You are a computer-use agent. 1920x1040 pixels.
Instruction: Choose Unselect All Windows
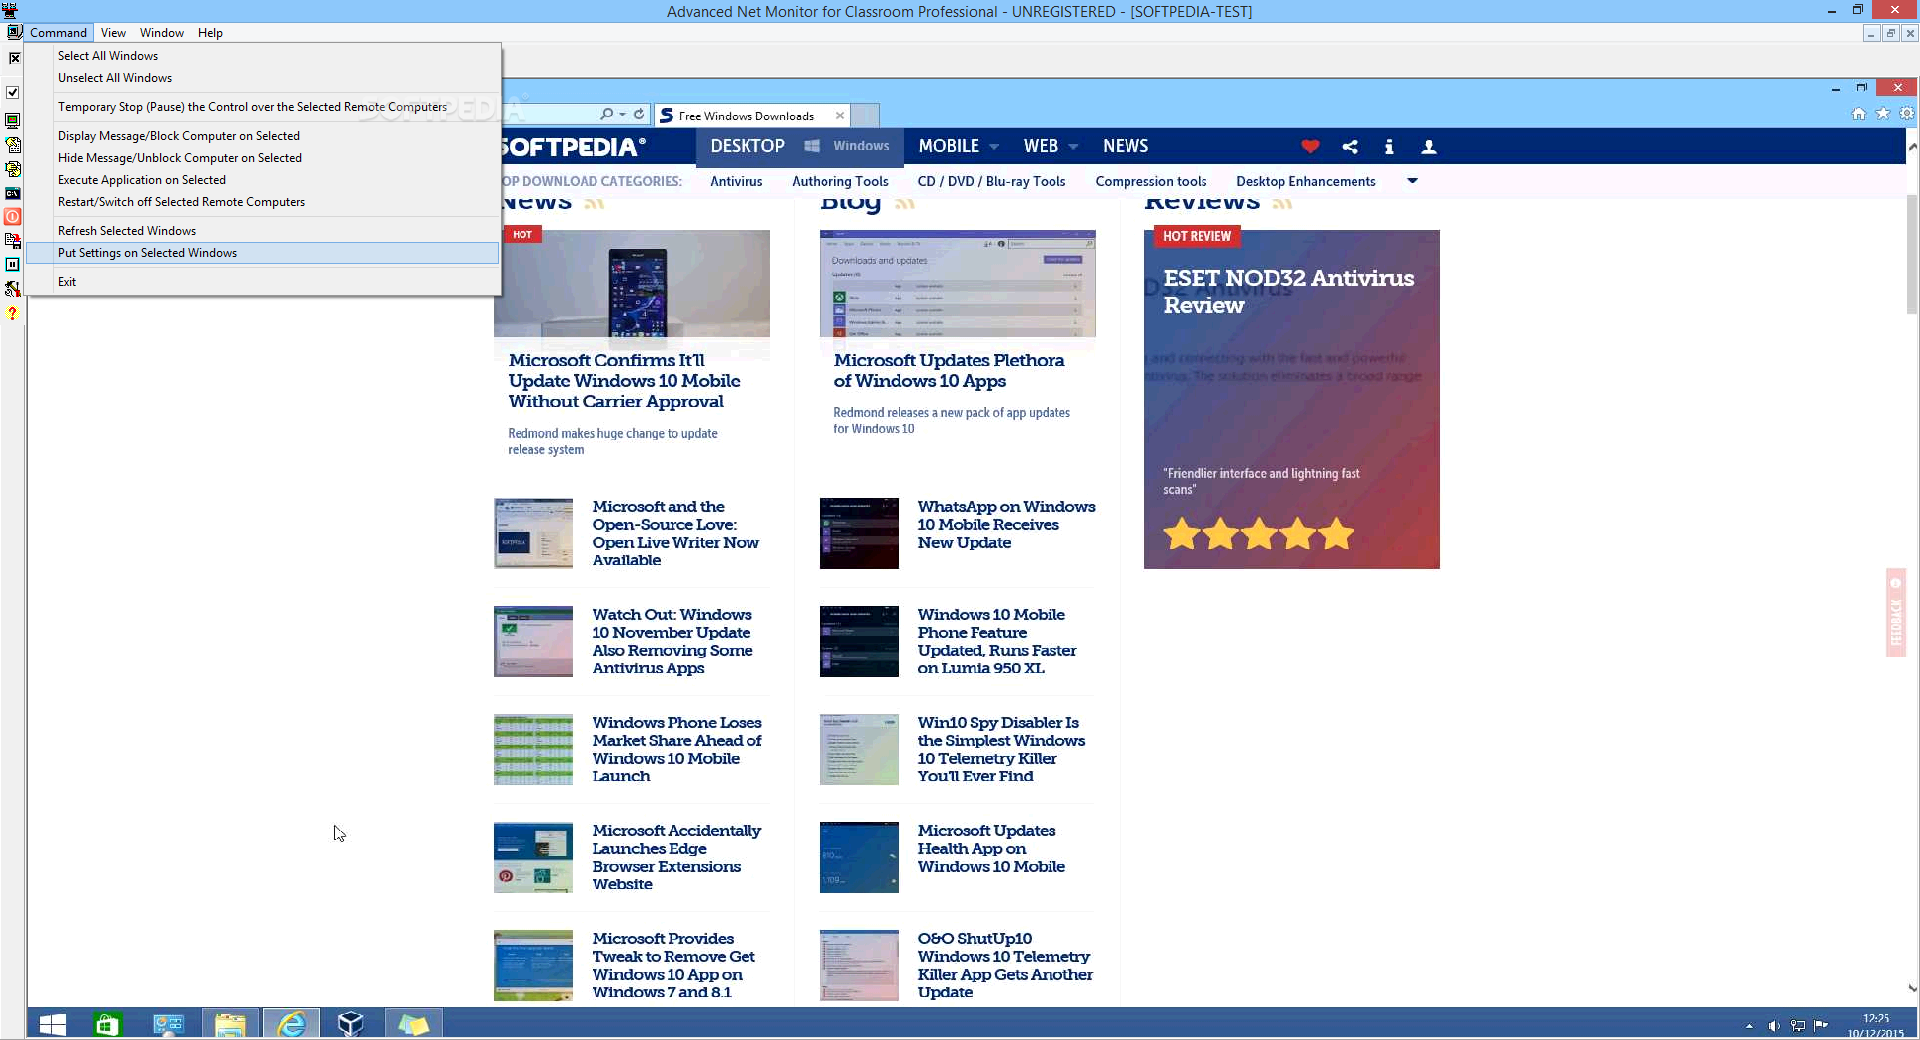[263, 78]
